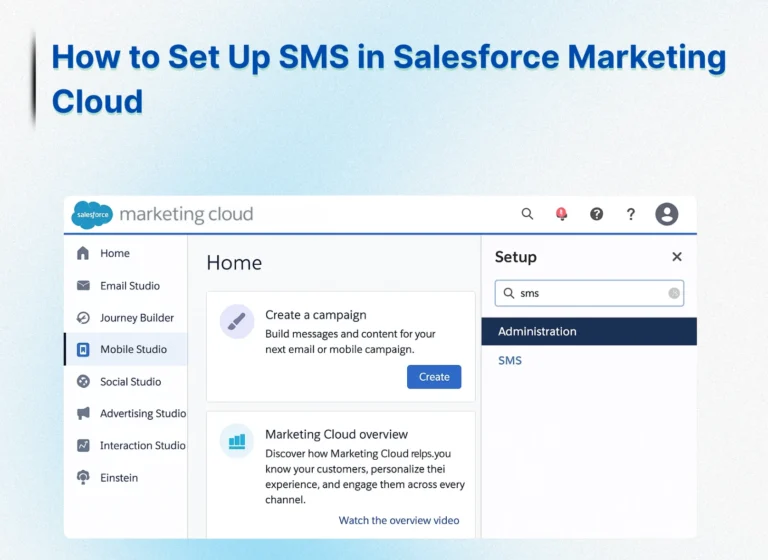Viewport: 768px width, 560px height.
Task: Click the Create a campaign title
Action: pos(316,315)
